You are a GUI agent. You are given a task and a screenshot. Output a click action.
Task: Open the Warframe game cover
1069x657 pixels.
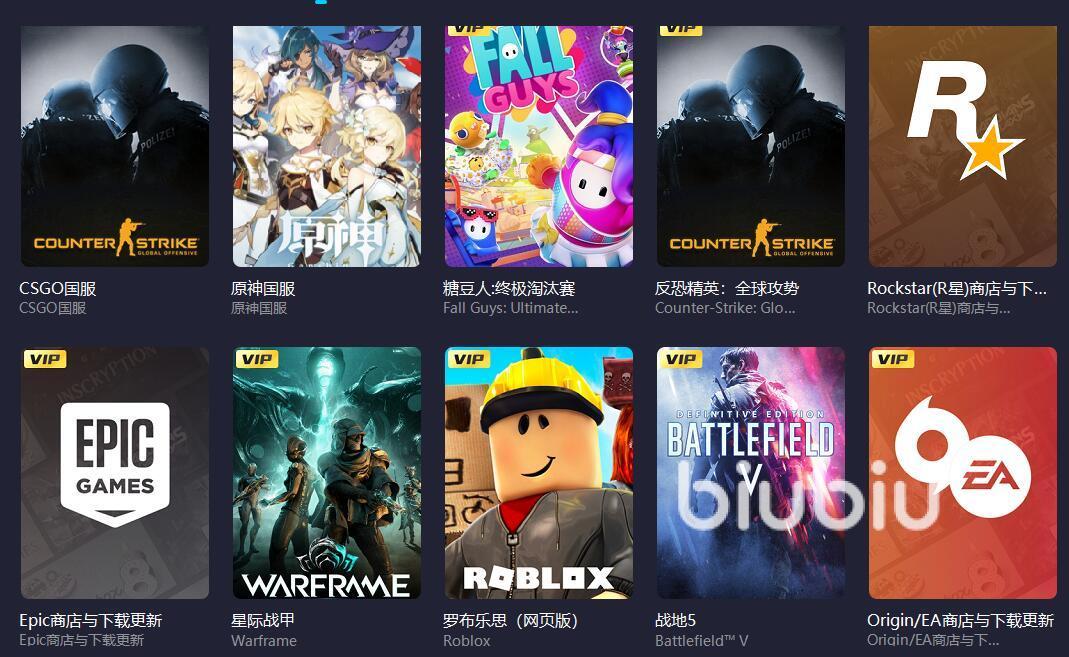[x=327, y=473]
